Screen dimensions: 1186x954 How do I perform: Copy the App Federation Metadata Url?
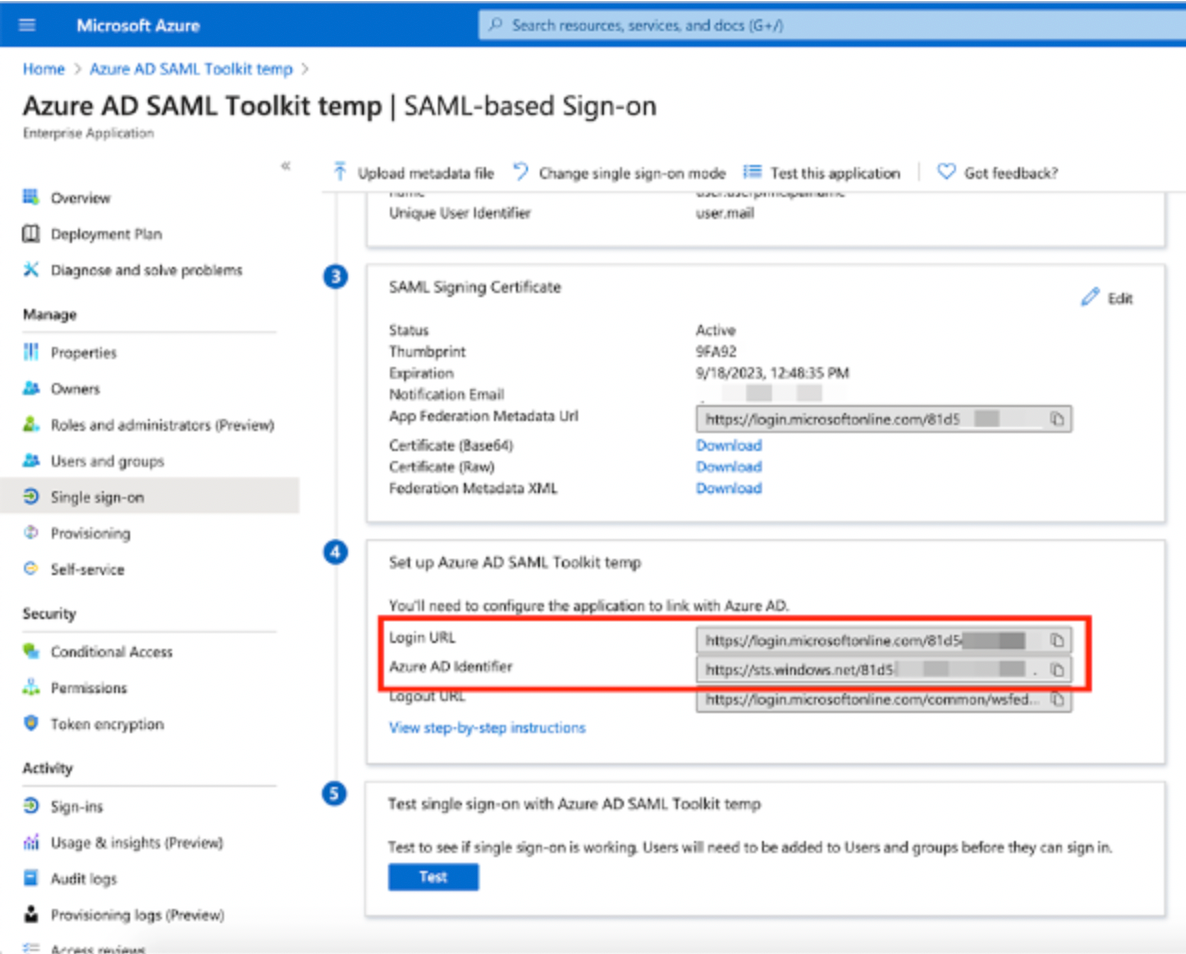1057,419
